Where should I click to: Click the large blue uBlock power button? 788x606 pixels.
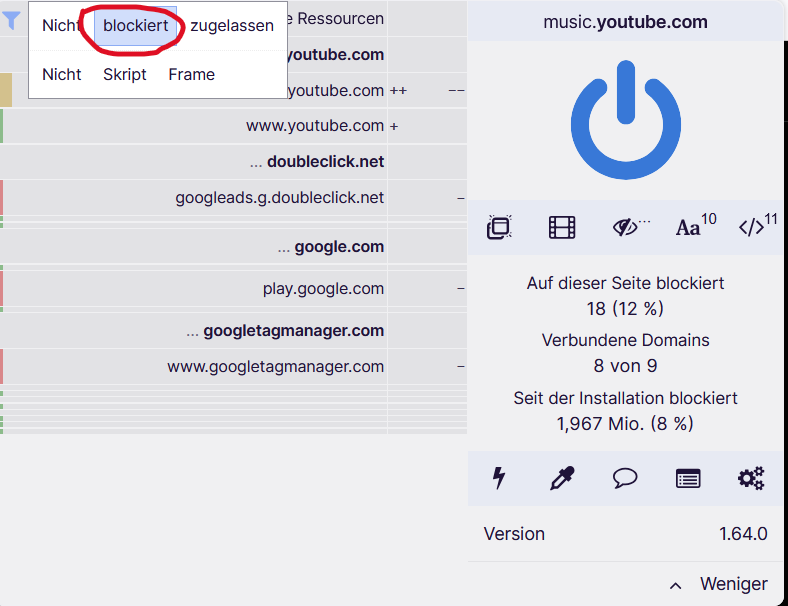point(626,120)
